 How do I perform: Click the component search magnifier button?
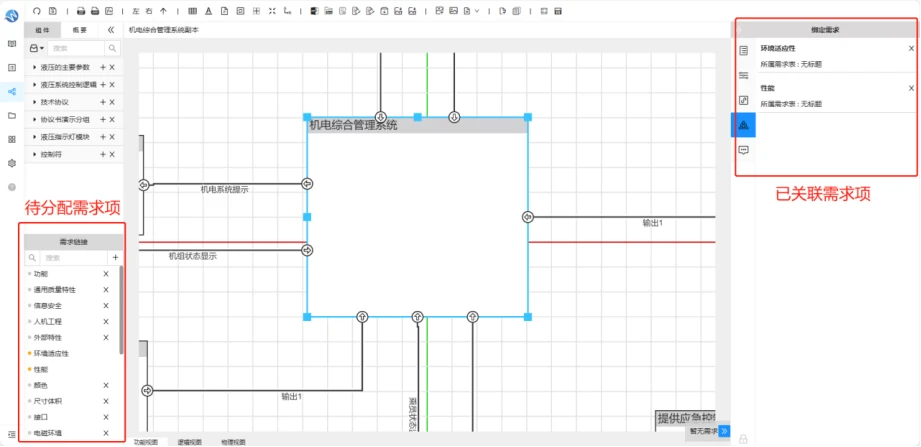tap(112, 48)
